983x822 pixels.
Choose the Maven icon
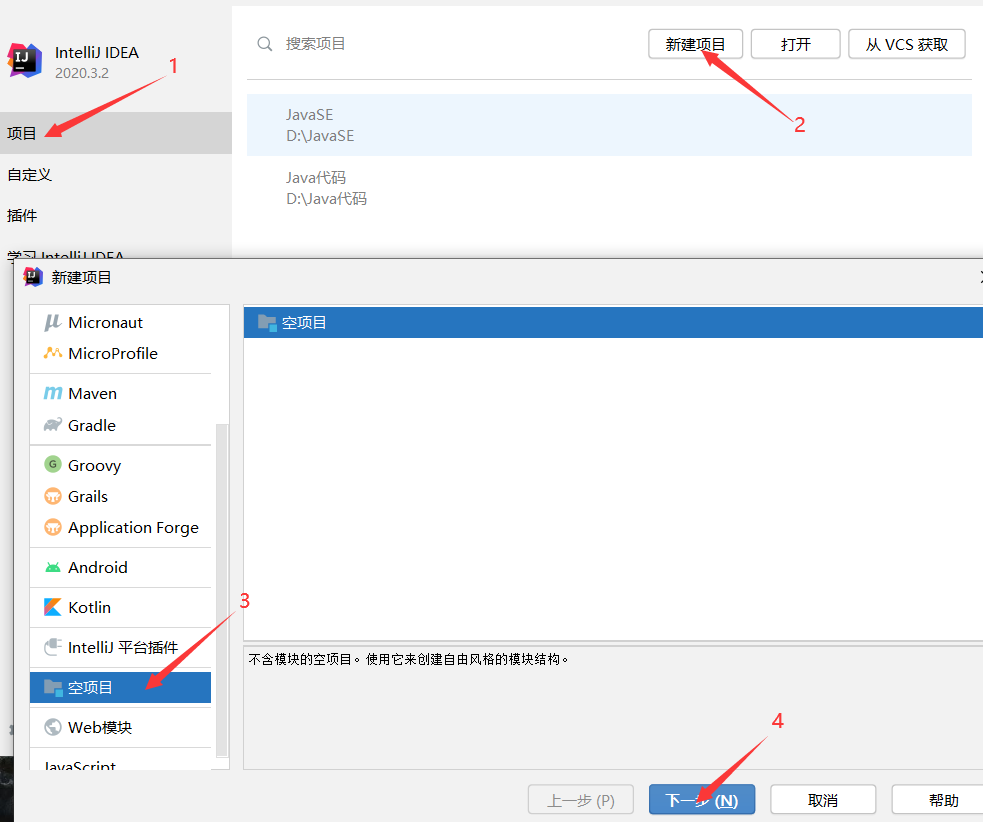(x=53, y=393)
